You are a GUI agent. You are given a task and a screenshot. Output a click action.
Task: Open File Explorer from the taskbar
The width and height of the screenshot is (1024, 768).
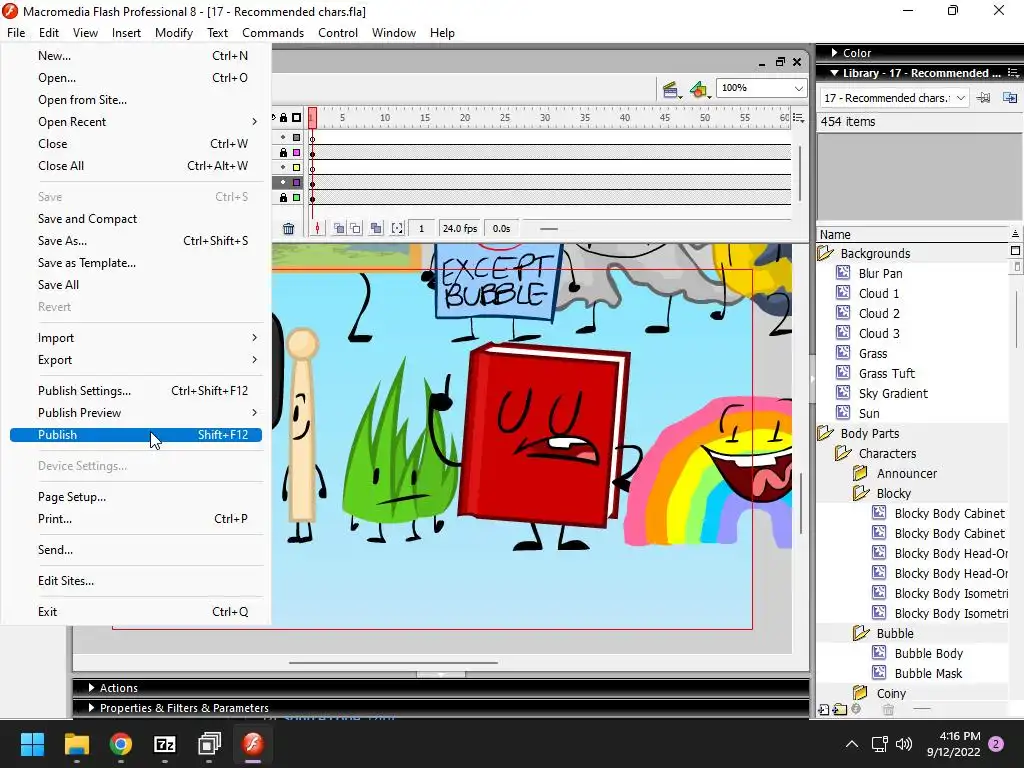[x=76, y=744]
